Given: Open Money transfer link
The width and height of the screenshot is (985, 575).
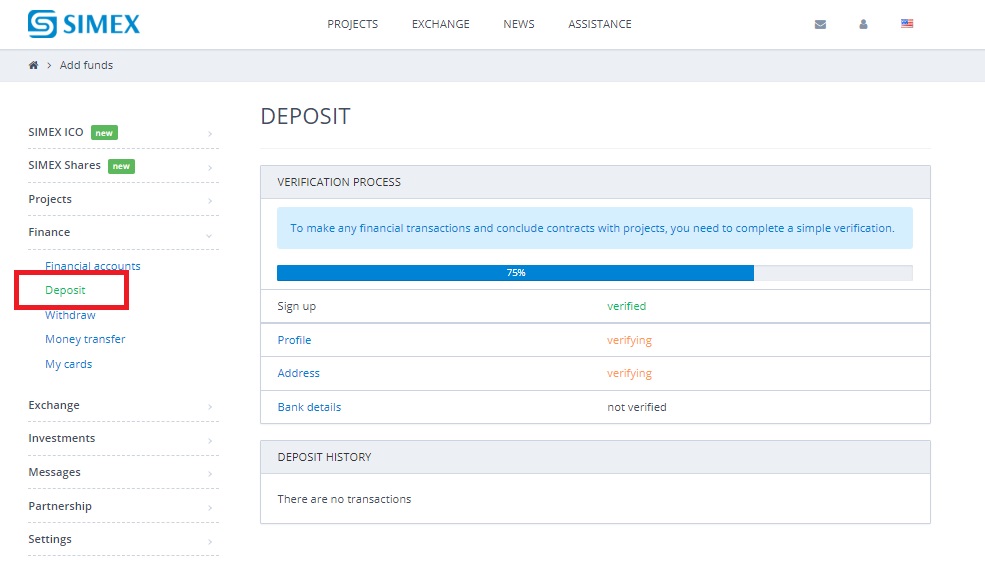Looking at the screenshot, I should (x=85, y=339).
